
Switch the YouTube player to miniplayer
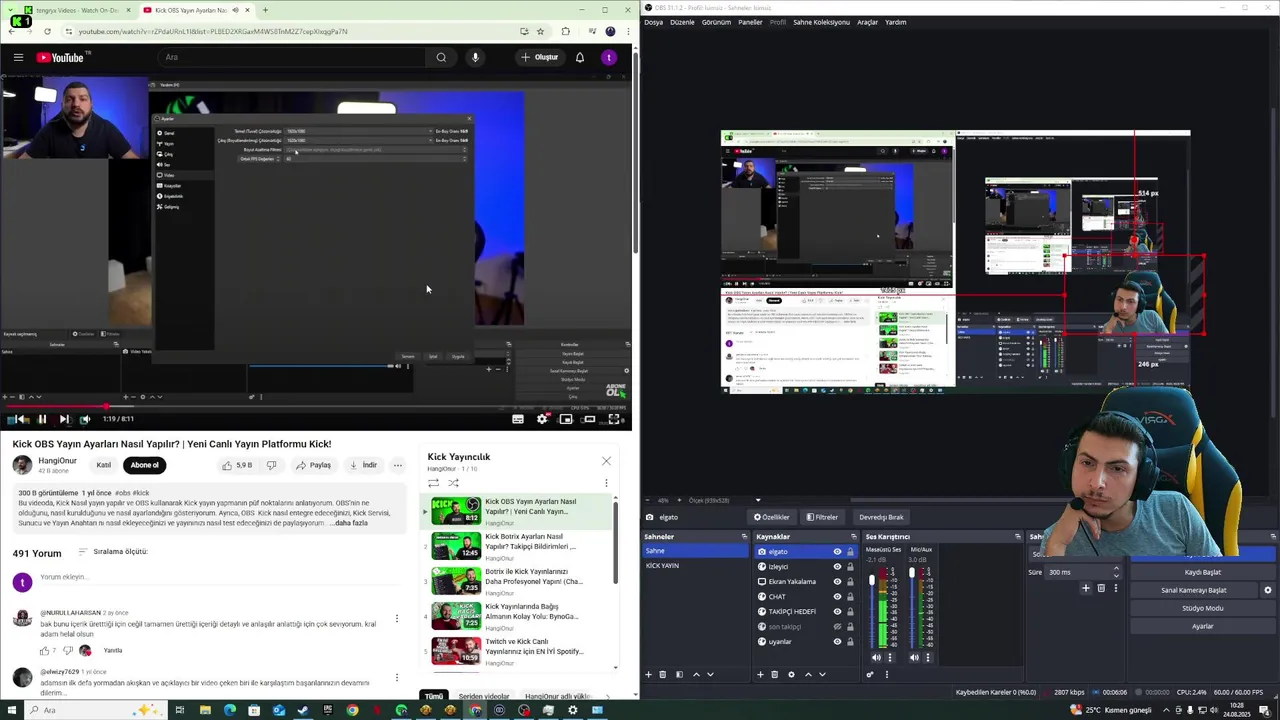[x=566, y=419]
